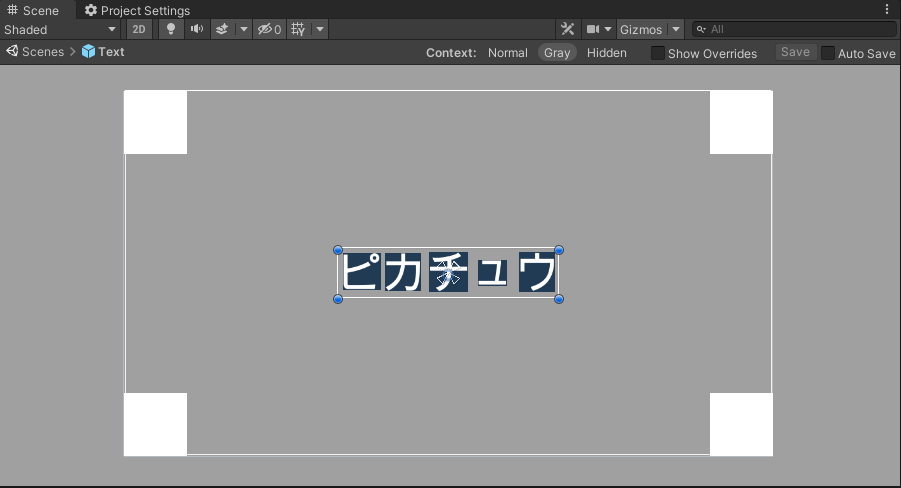Toggle scene effects icon
This screenshot has height=488, width=901.
tap(222, 29)
